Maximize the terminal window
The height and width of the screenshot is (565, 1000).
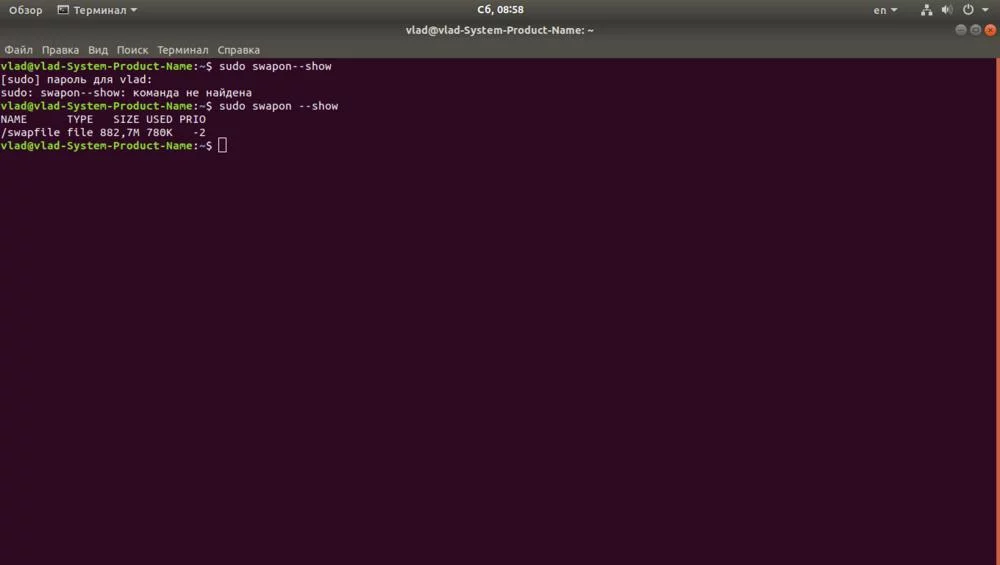[975, 30]
